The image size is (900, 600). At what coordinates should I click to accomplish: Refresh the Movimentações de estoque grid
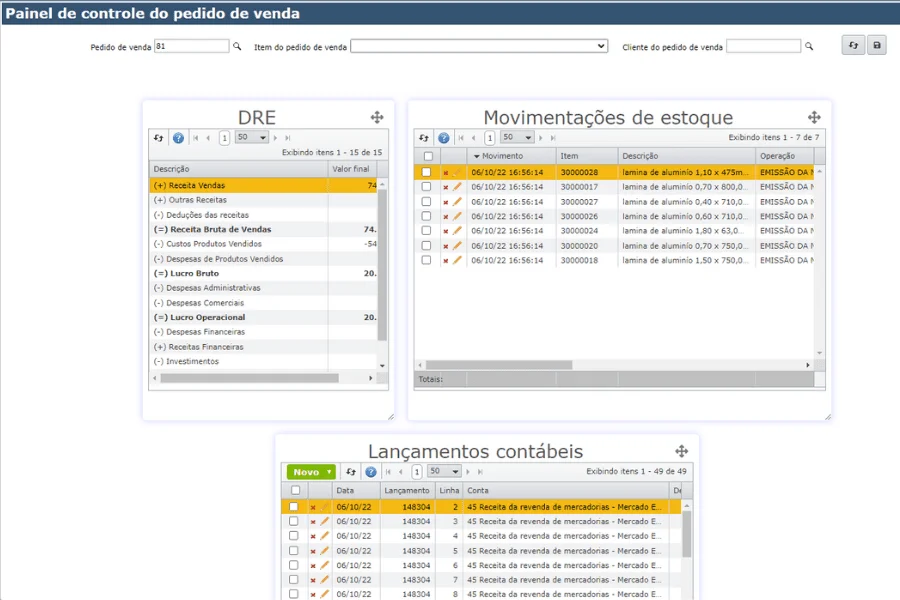[x=424, y=138]
